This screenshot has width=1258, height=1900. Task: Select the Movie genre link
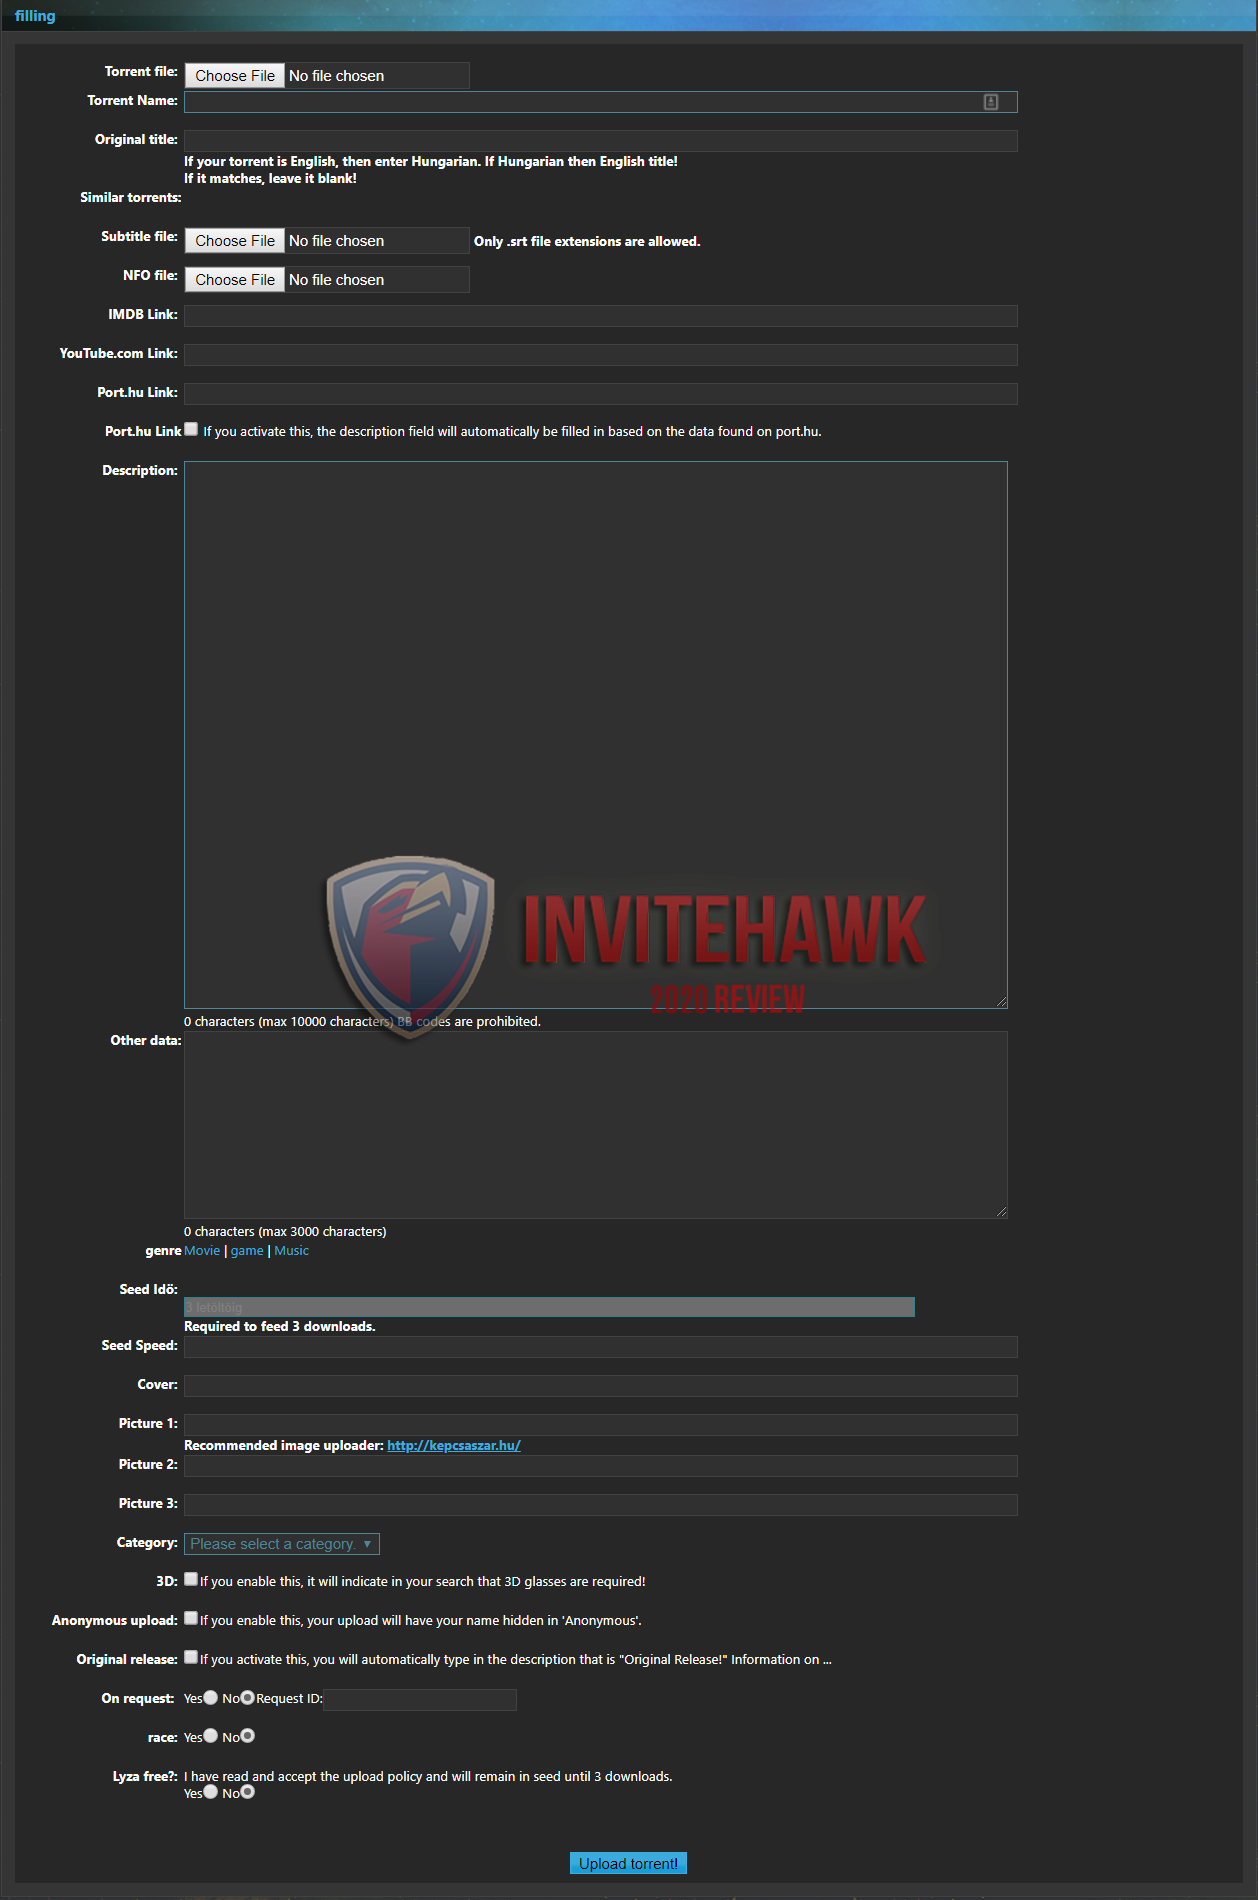[202, 1251]
